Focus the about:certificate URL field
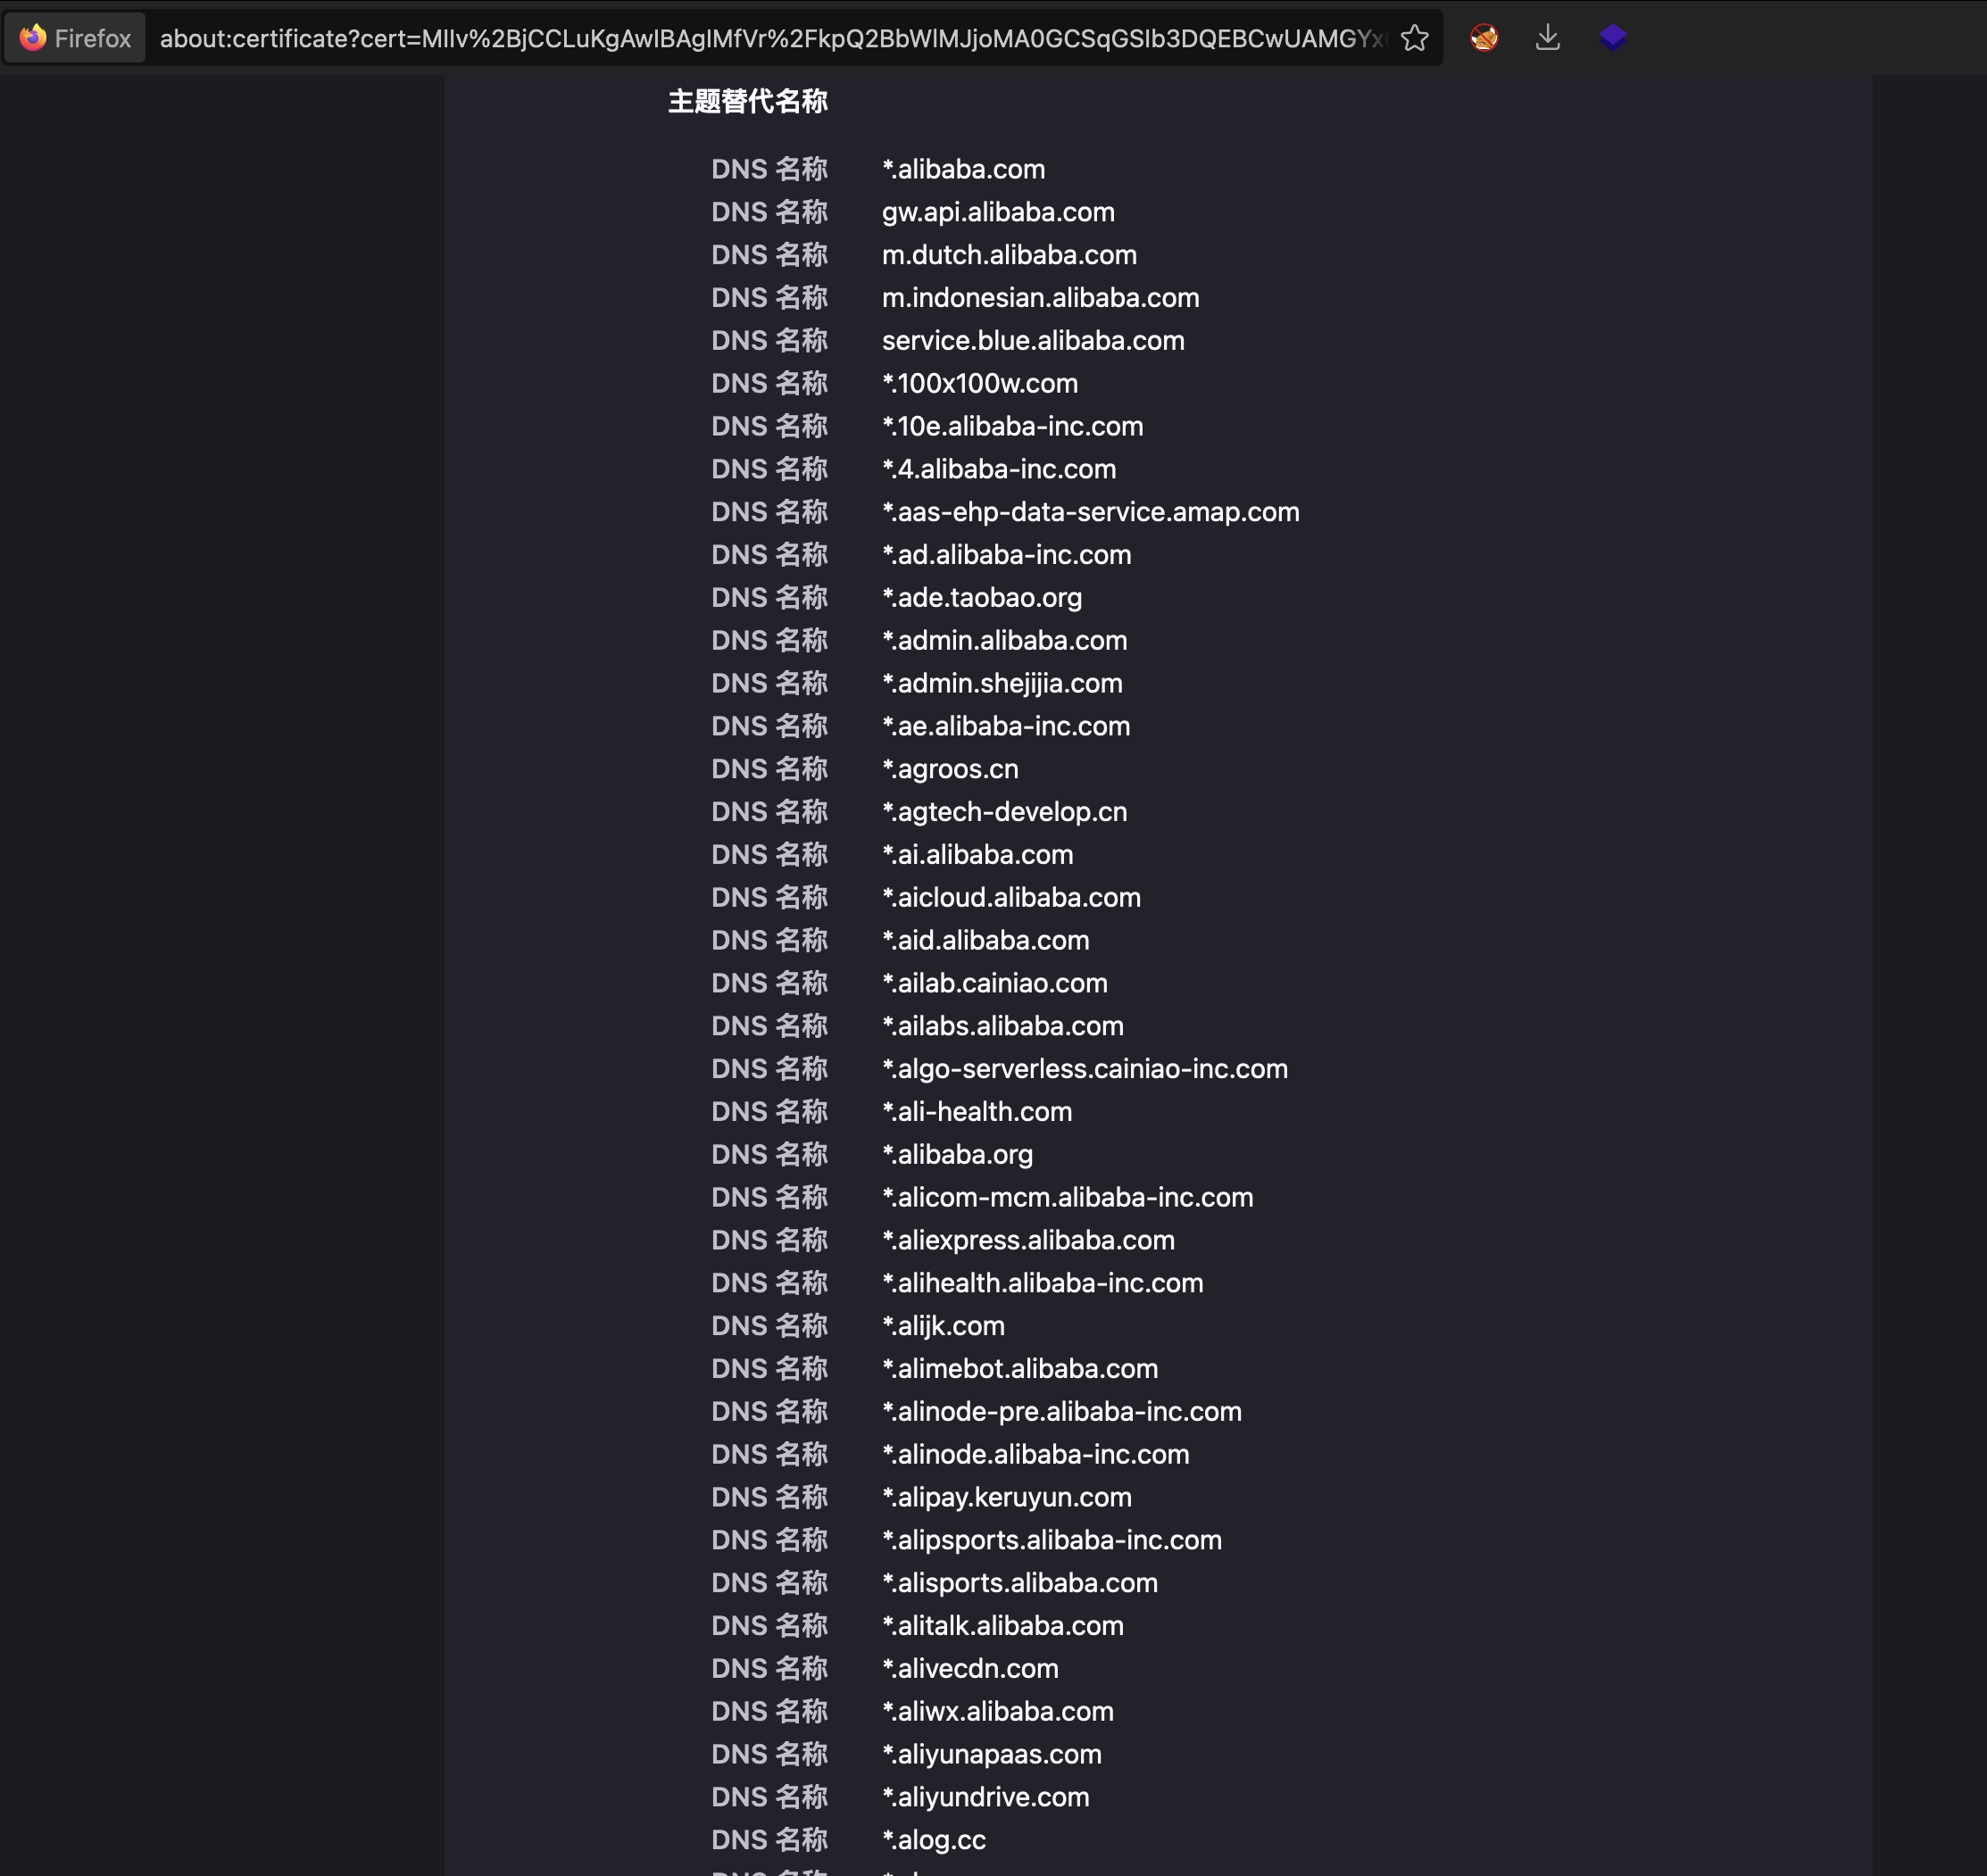The width and height of the screenshot is (1987, 1876). (770, 38)
